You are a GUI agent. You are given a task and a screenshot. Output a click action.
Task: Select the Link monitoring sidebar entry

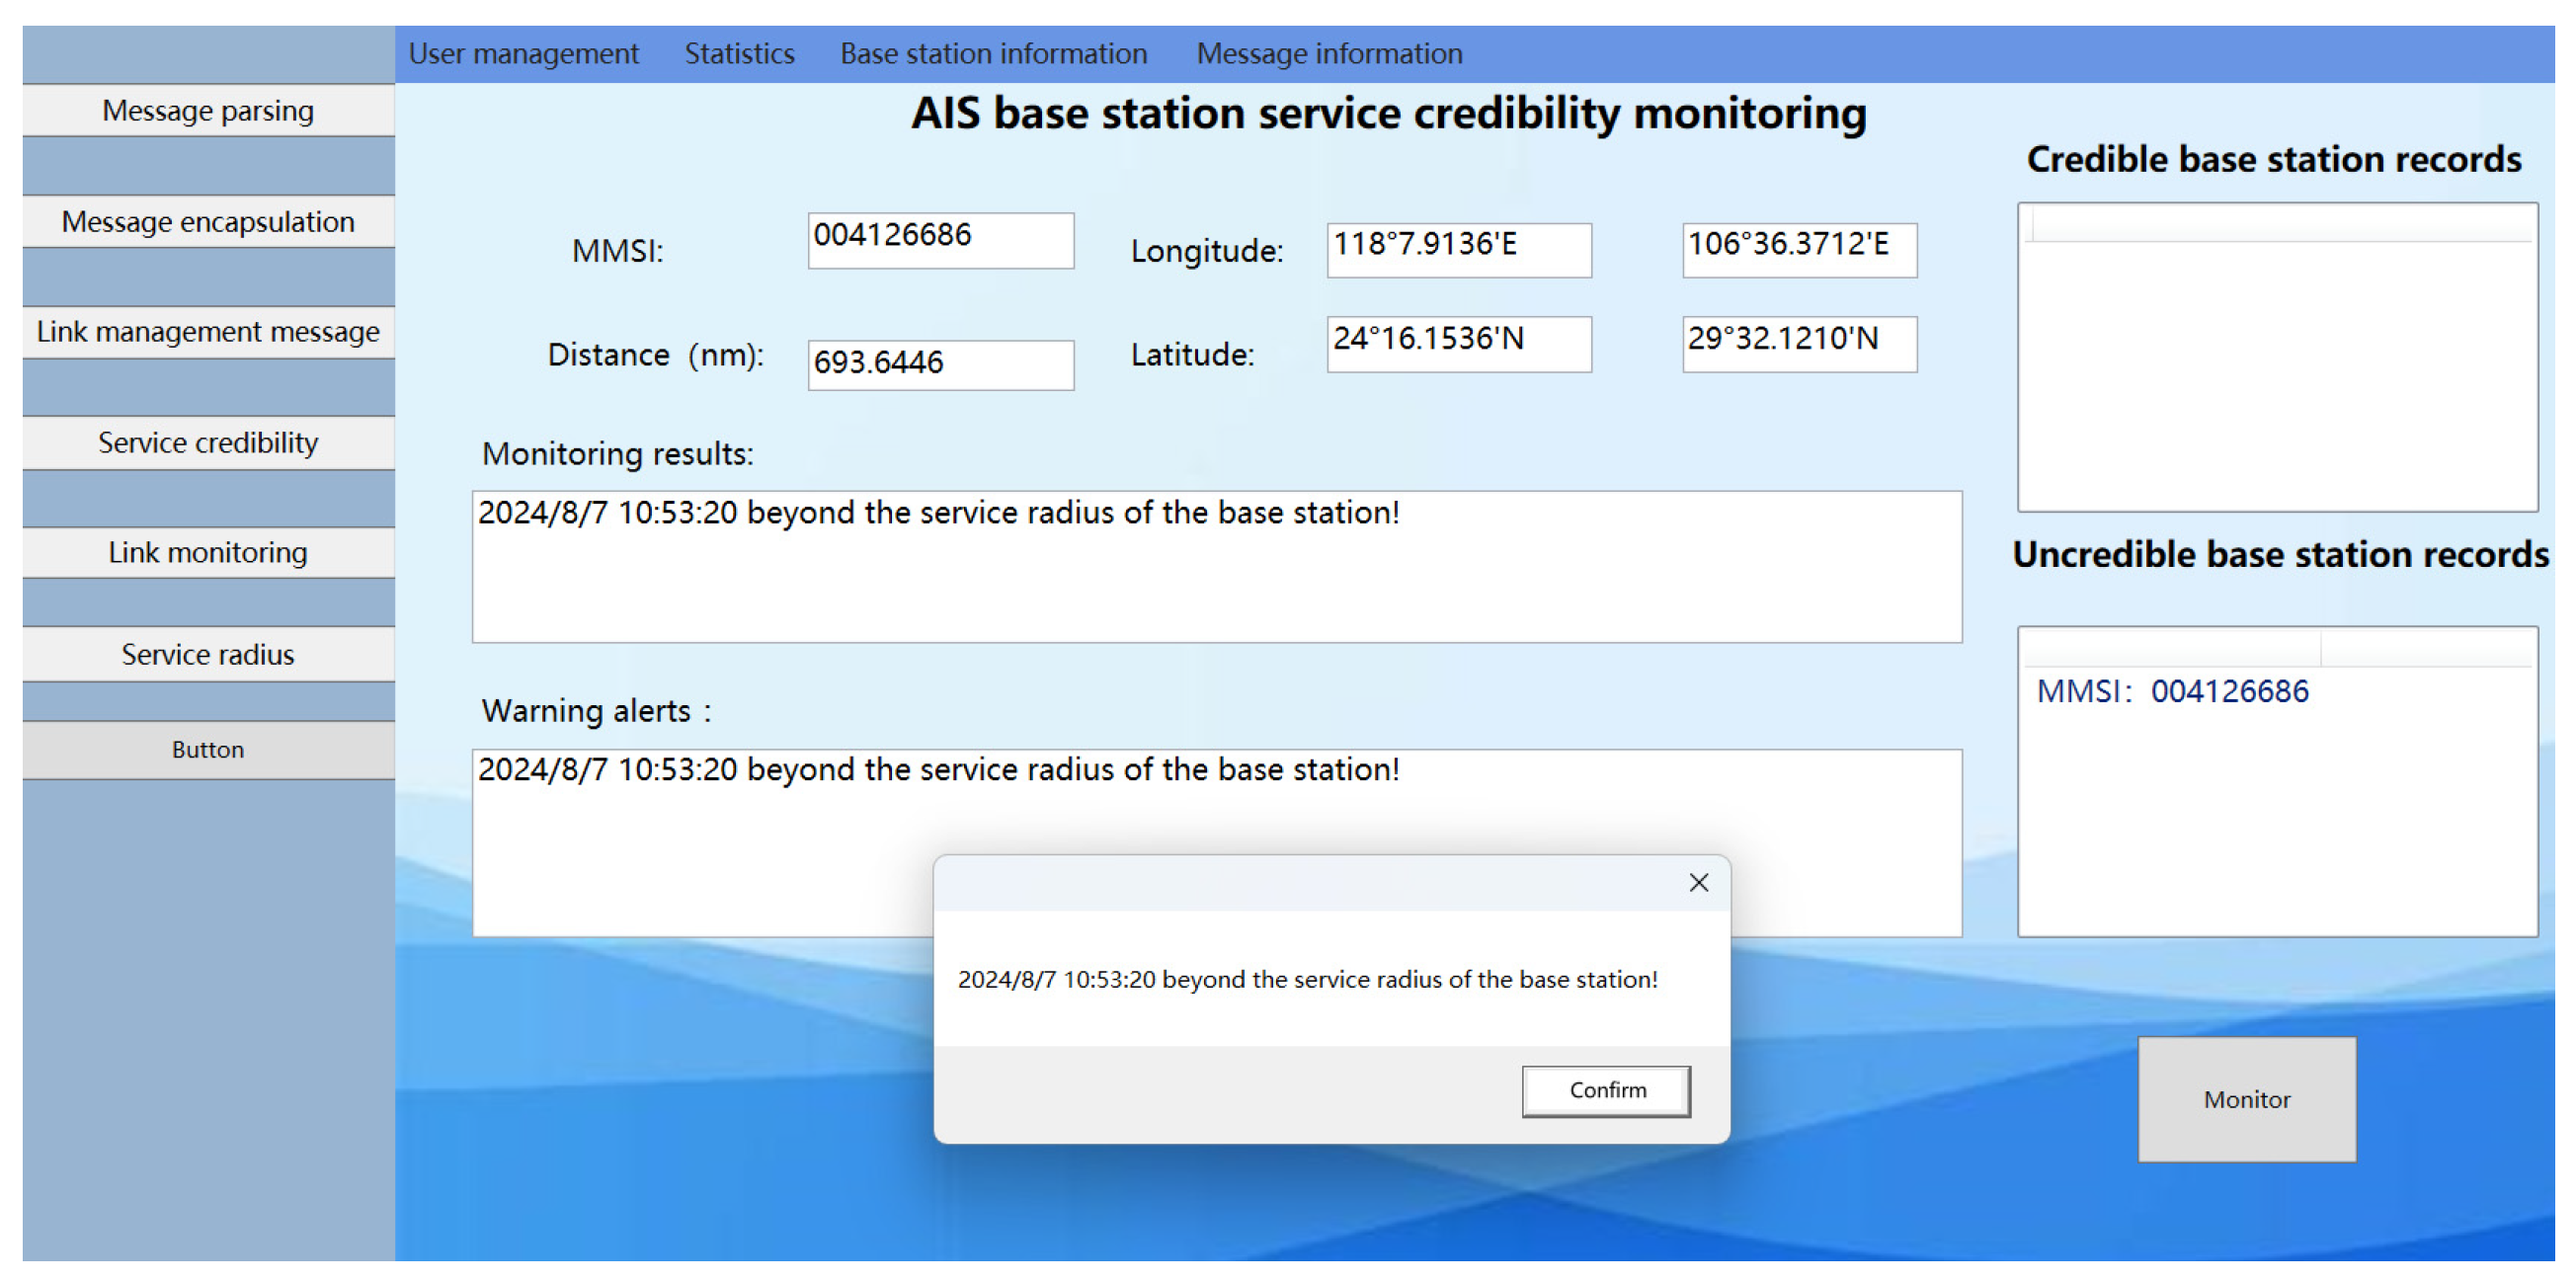coord(207,552)
